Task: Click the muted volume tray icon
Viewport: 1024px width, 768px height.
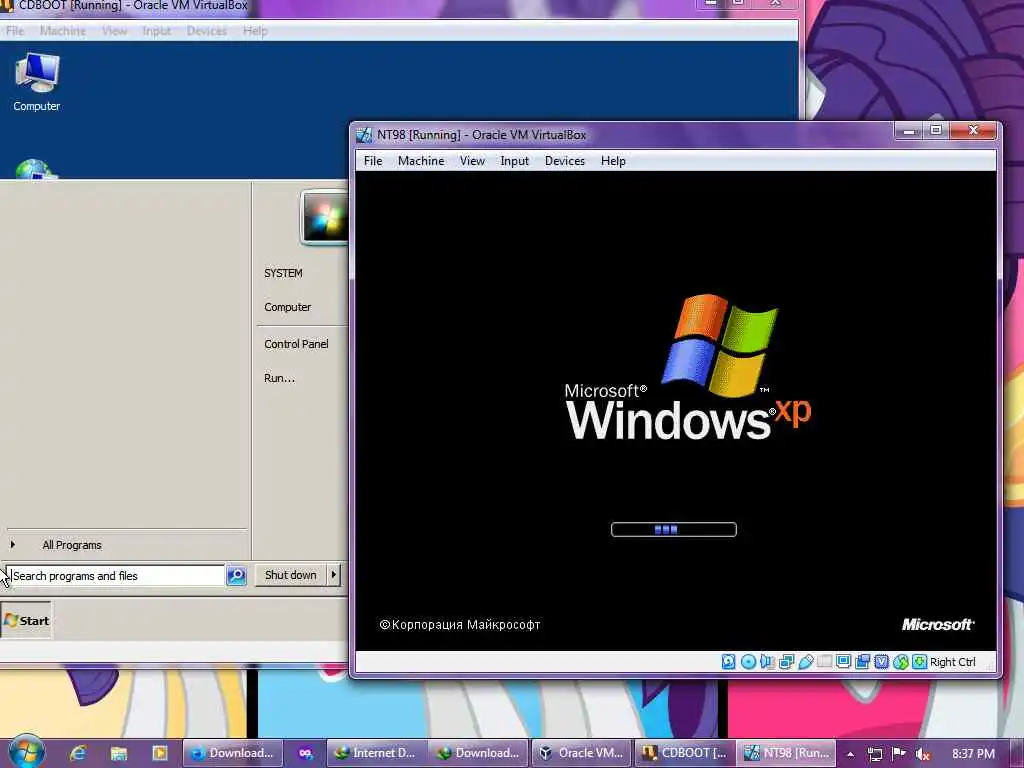Action: coord(922,754)
